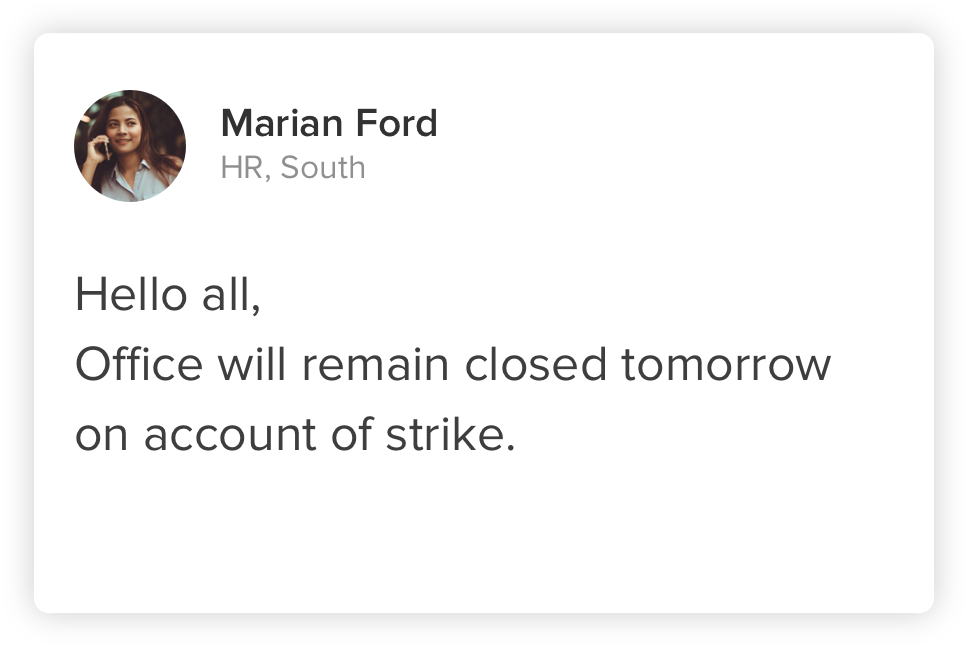Screen dimensions: 968x646
Task: Click the word "tomorrow" in the message
Action: coord(725,366)
